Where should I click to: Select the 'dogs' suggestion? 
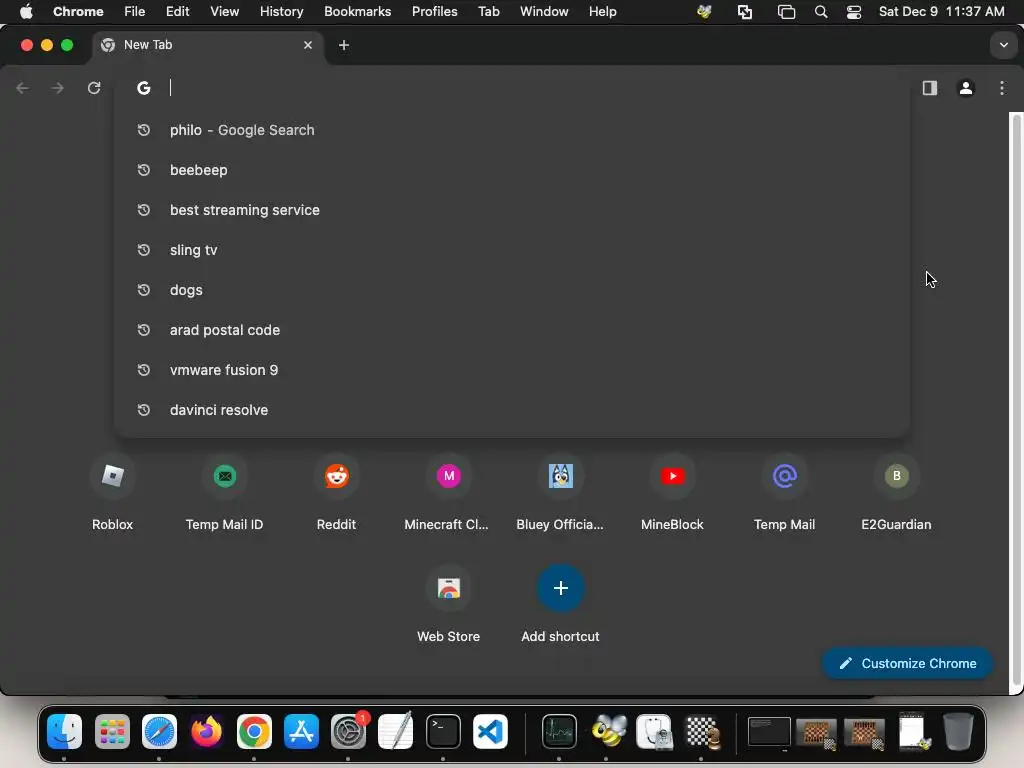(x=512, y=290)
